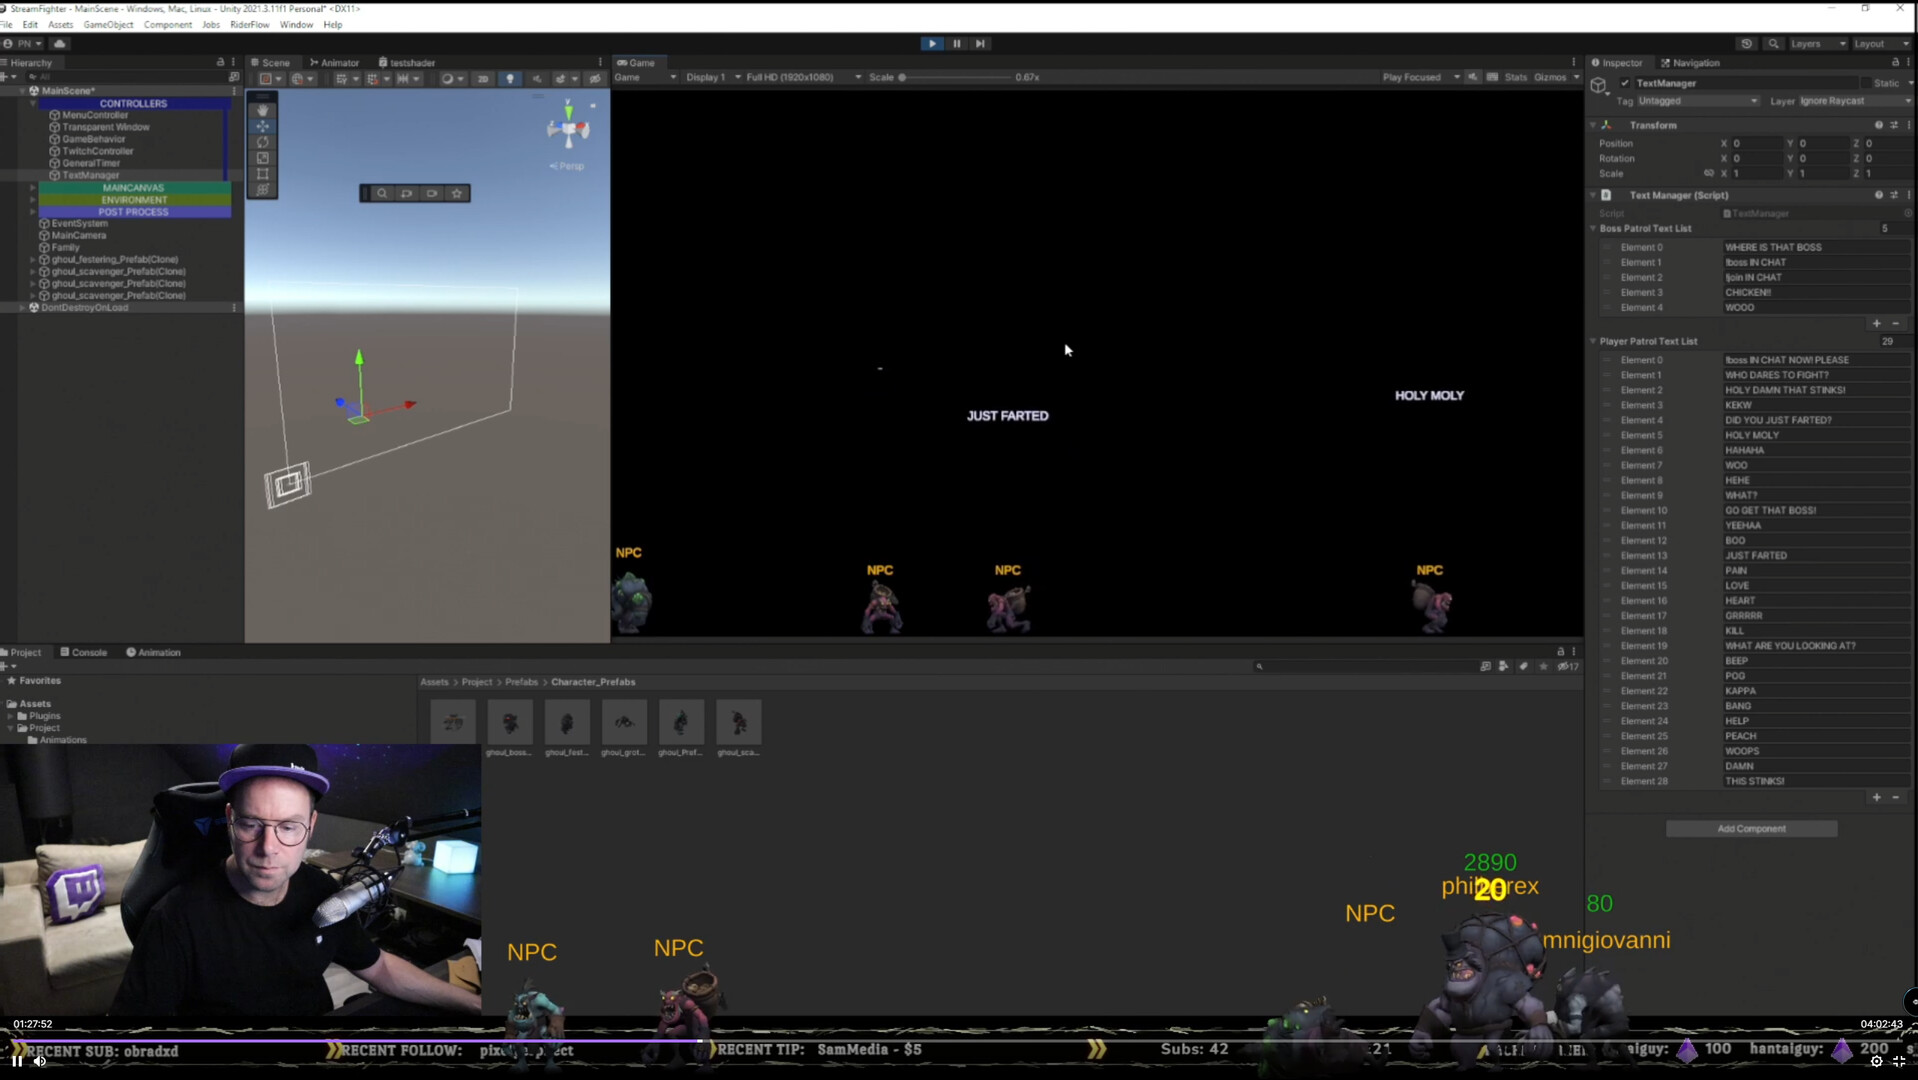The width and height of the screenshot is (1918, 1080).
Task: Switch to the Animator tab
Action: 335,62
